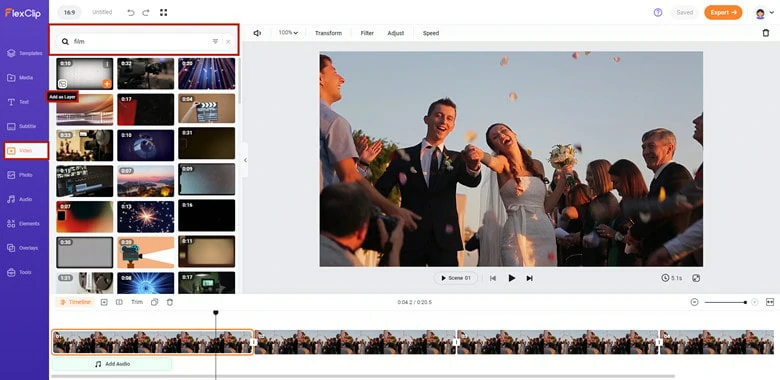
Task: Open the 16:9 aspect ratio selector
Action: click(x=69, y=12)
